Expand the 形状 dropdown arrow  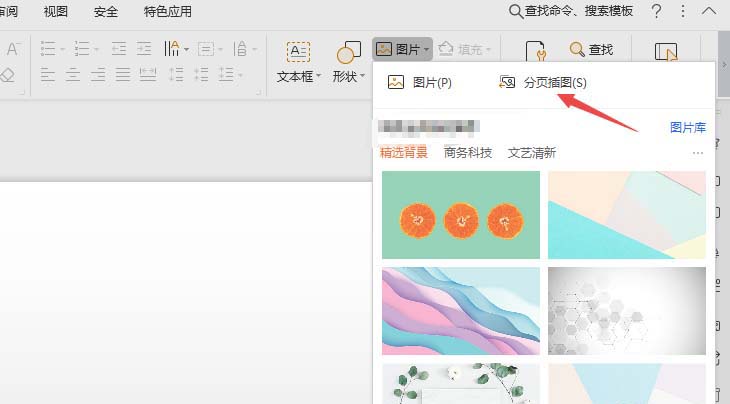click(362, 75)
